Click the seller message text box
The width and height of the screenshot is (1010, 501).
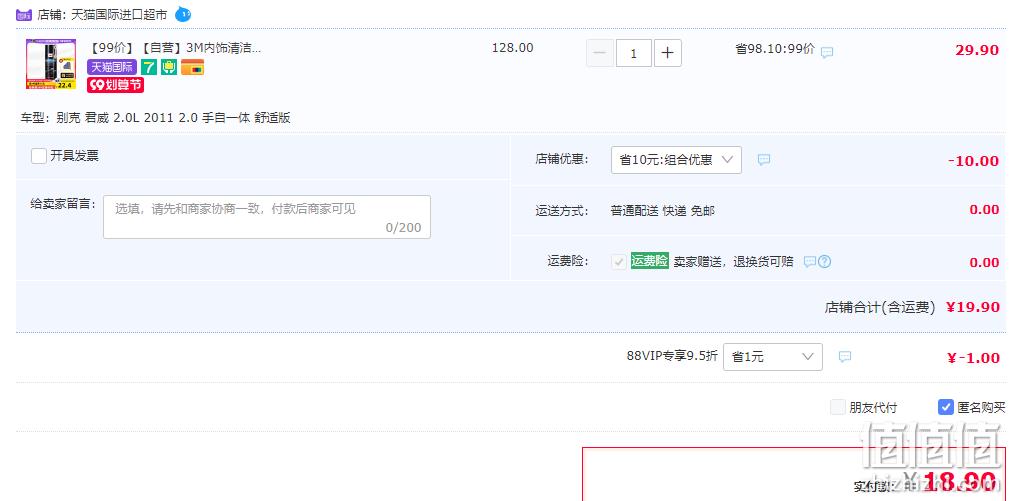tap(267, 217)
